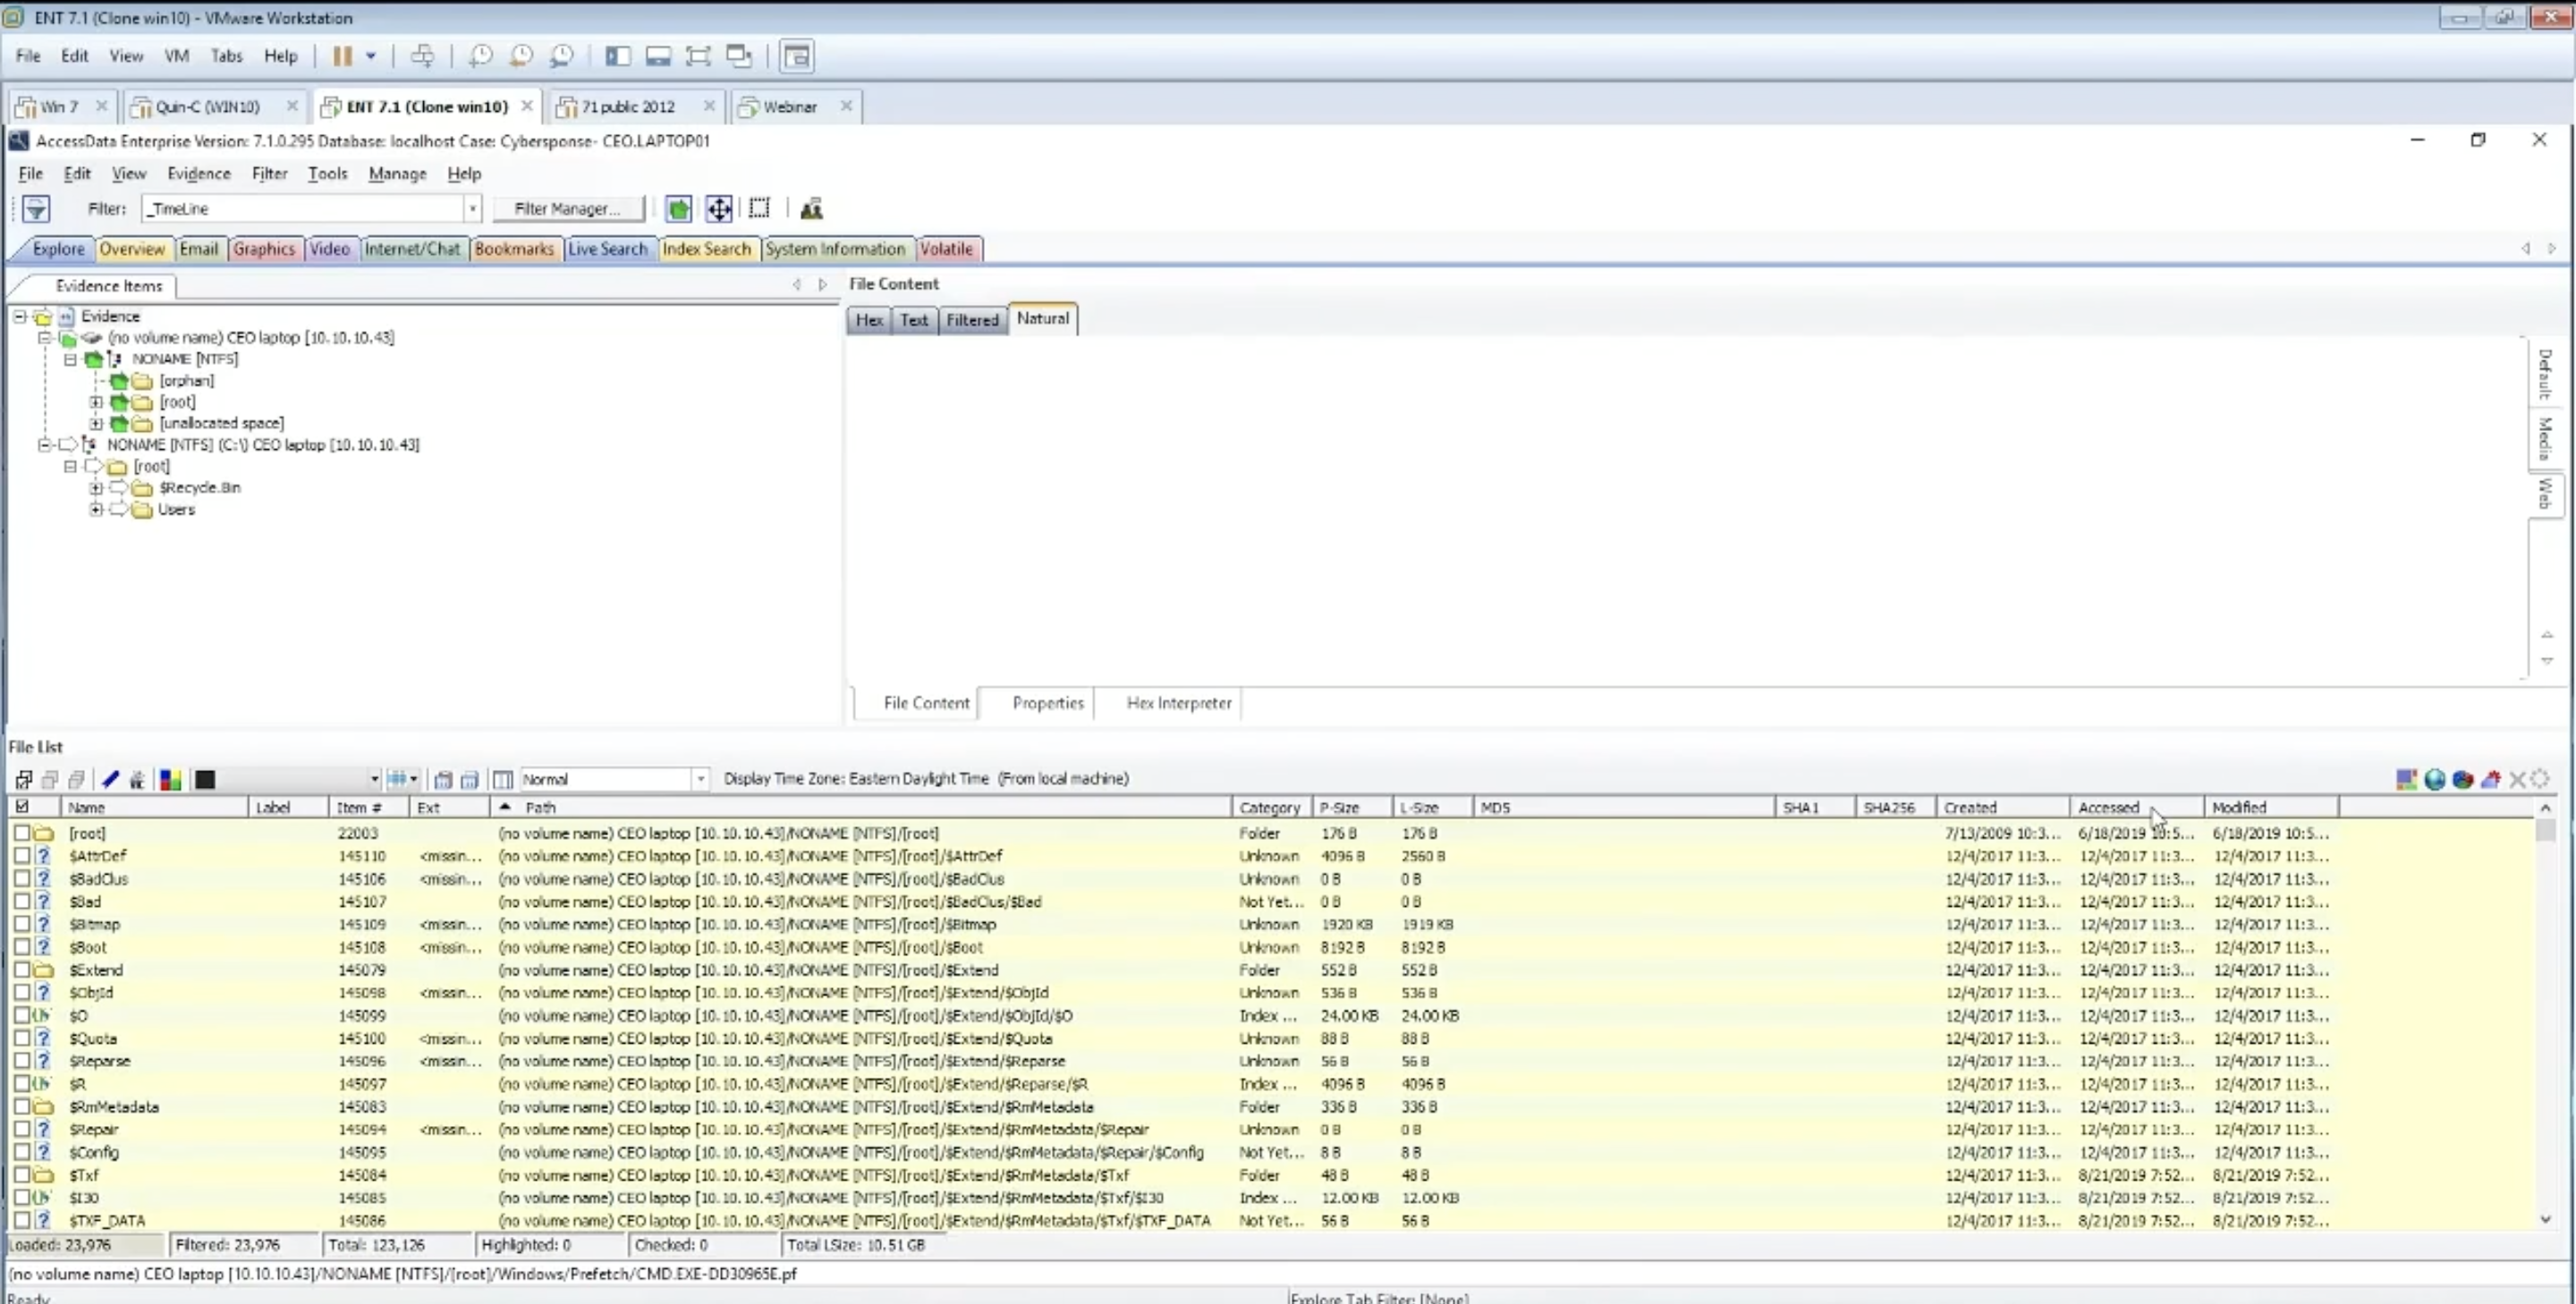Click the first copy/export icon in File List toolbar
Viewport: 2576px width, 1304px height.
(443, 779)
